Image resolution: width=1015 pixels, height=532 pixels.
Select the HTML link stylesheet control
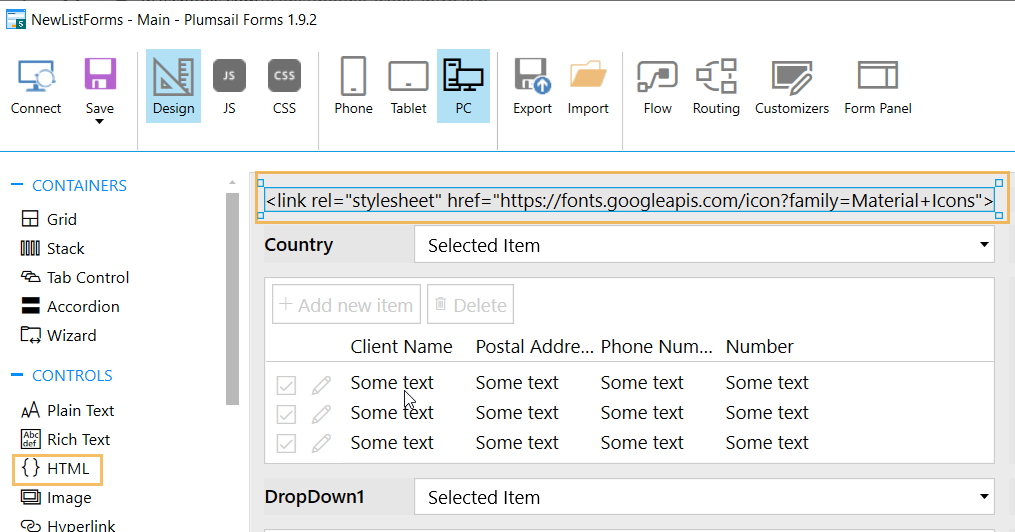630,201
